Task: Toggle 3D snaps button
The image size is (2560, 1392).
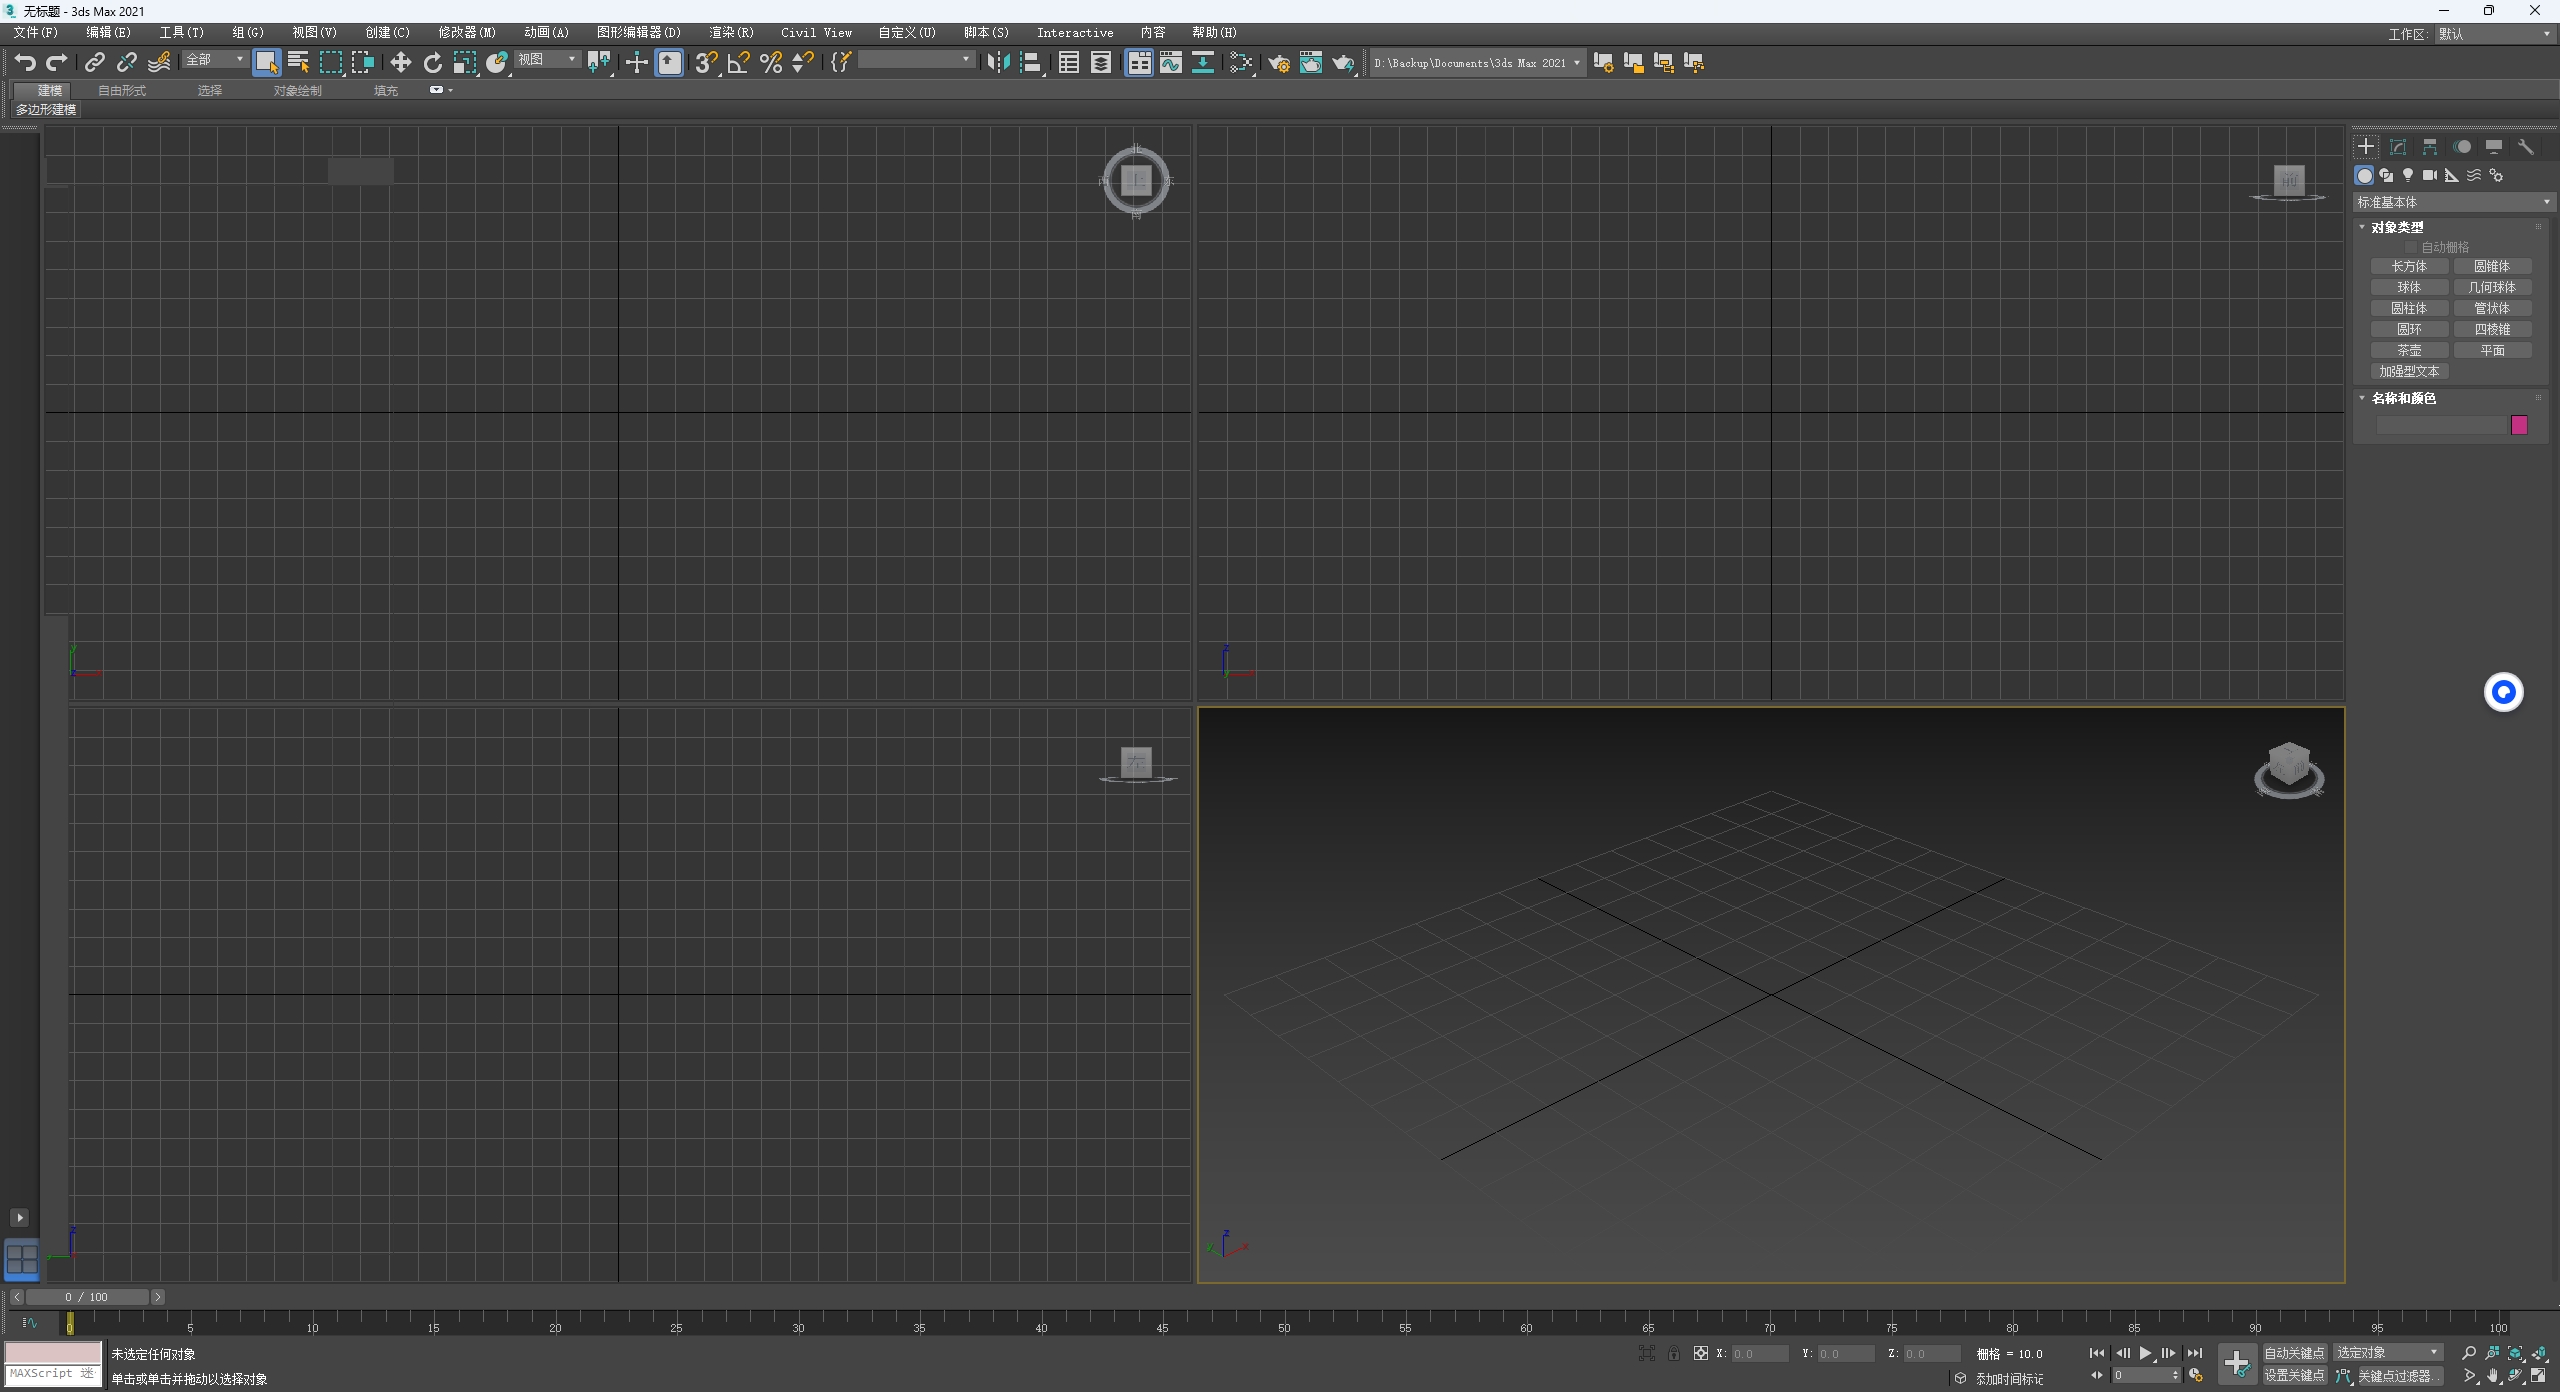Action: point(705,63)
